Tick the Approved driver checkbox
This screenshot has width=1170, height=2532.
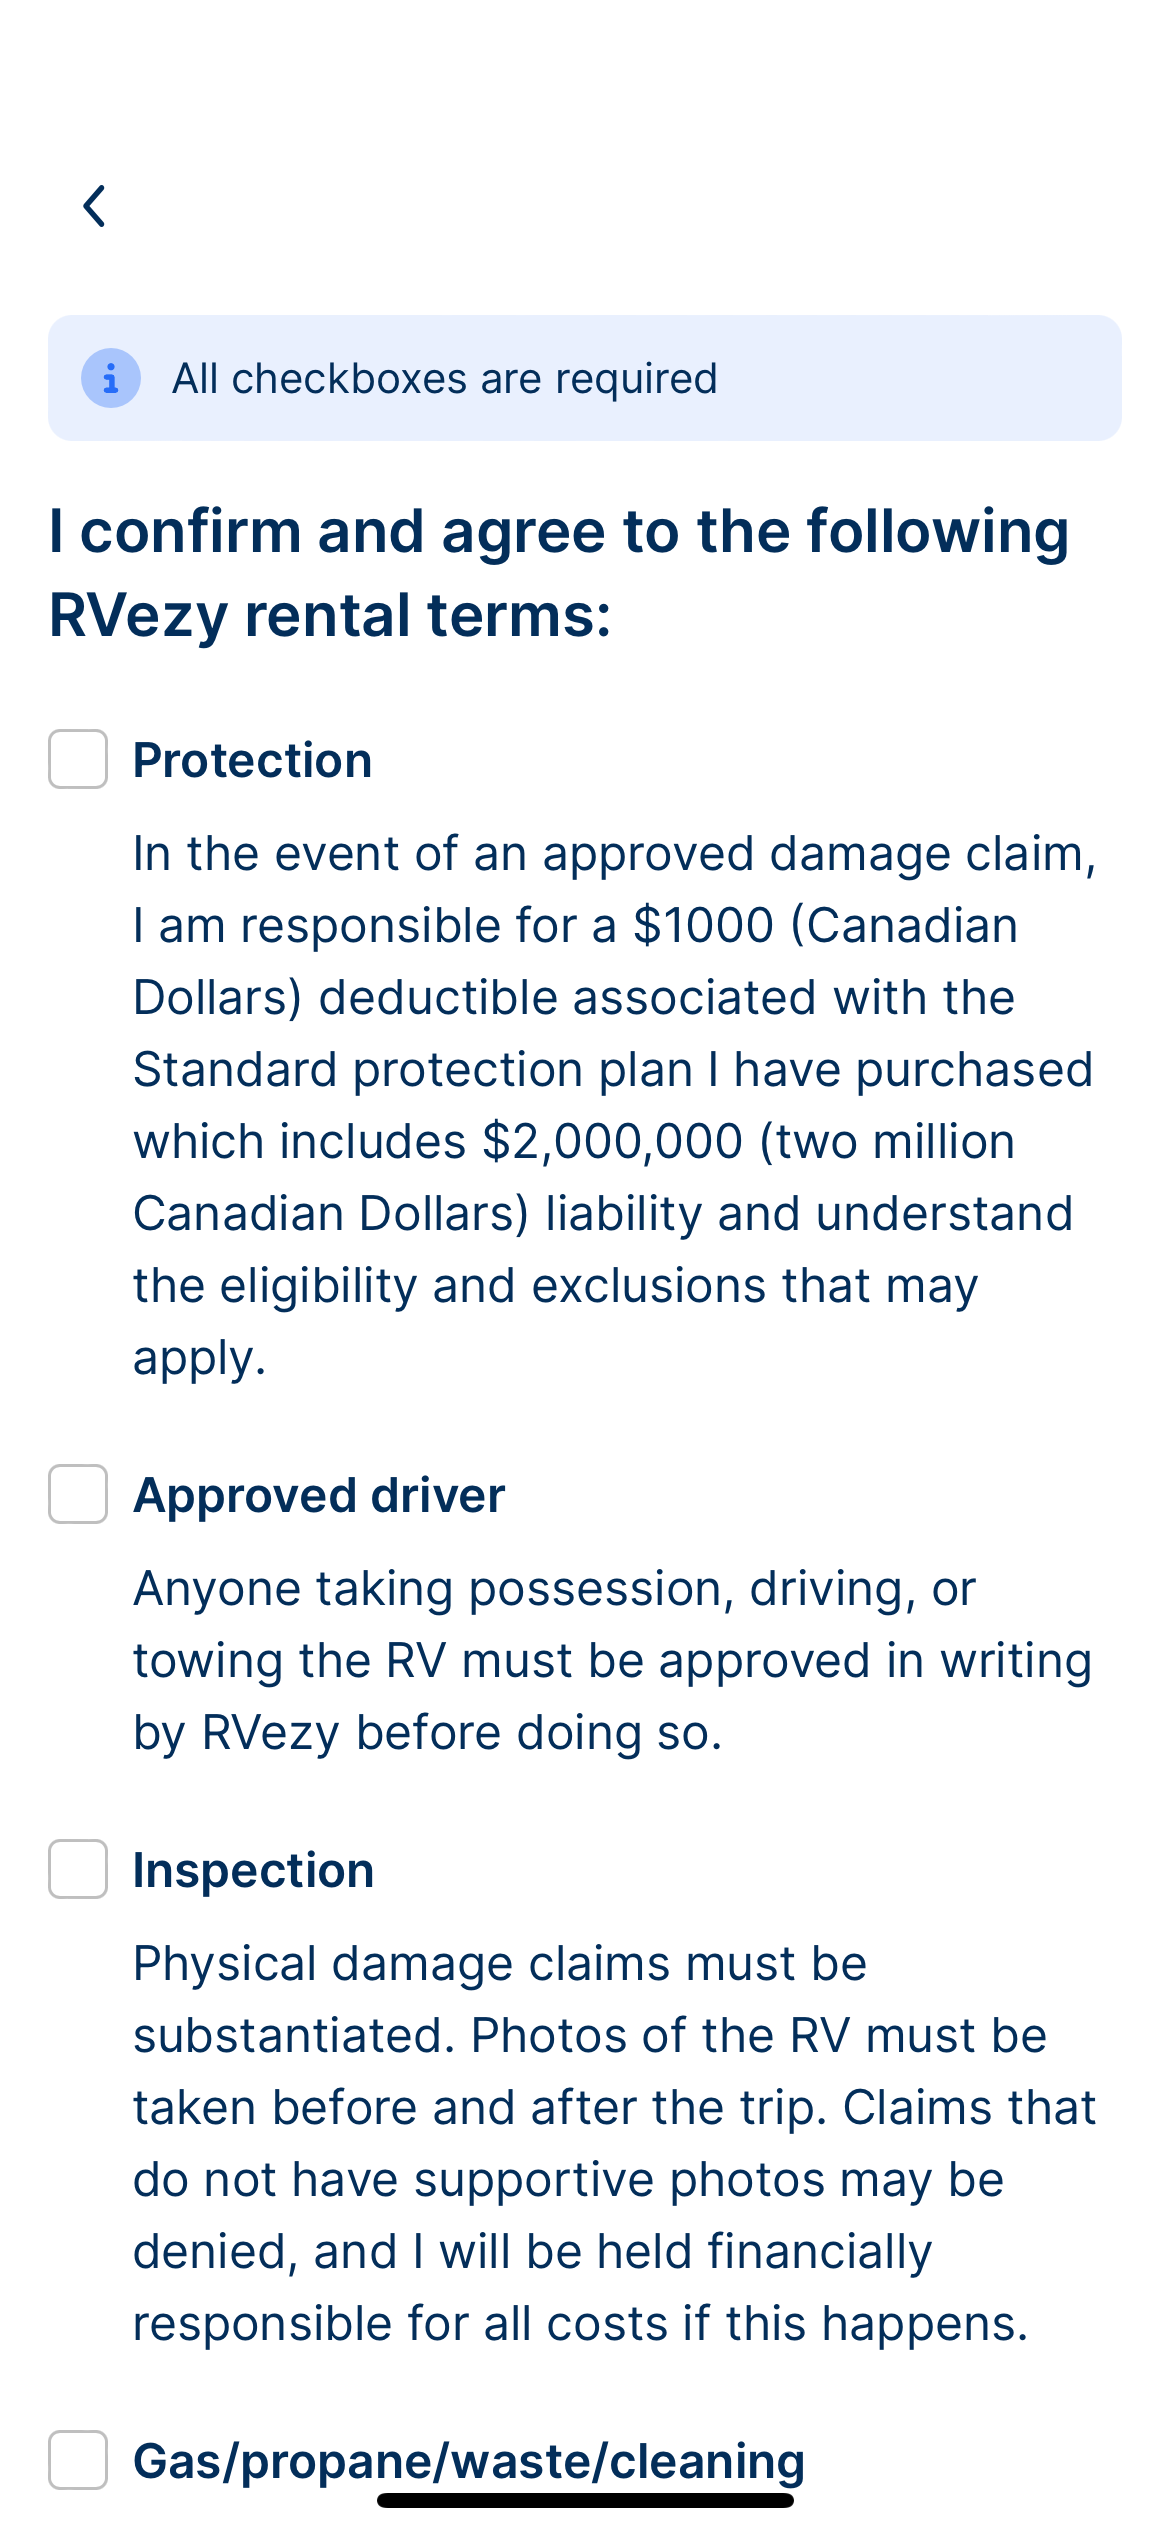(x=78, y=1494)
